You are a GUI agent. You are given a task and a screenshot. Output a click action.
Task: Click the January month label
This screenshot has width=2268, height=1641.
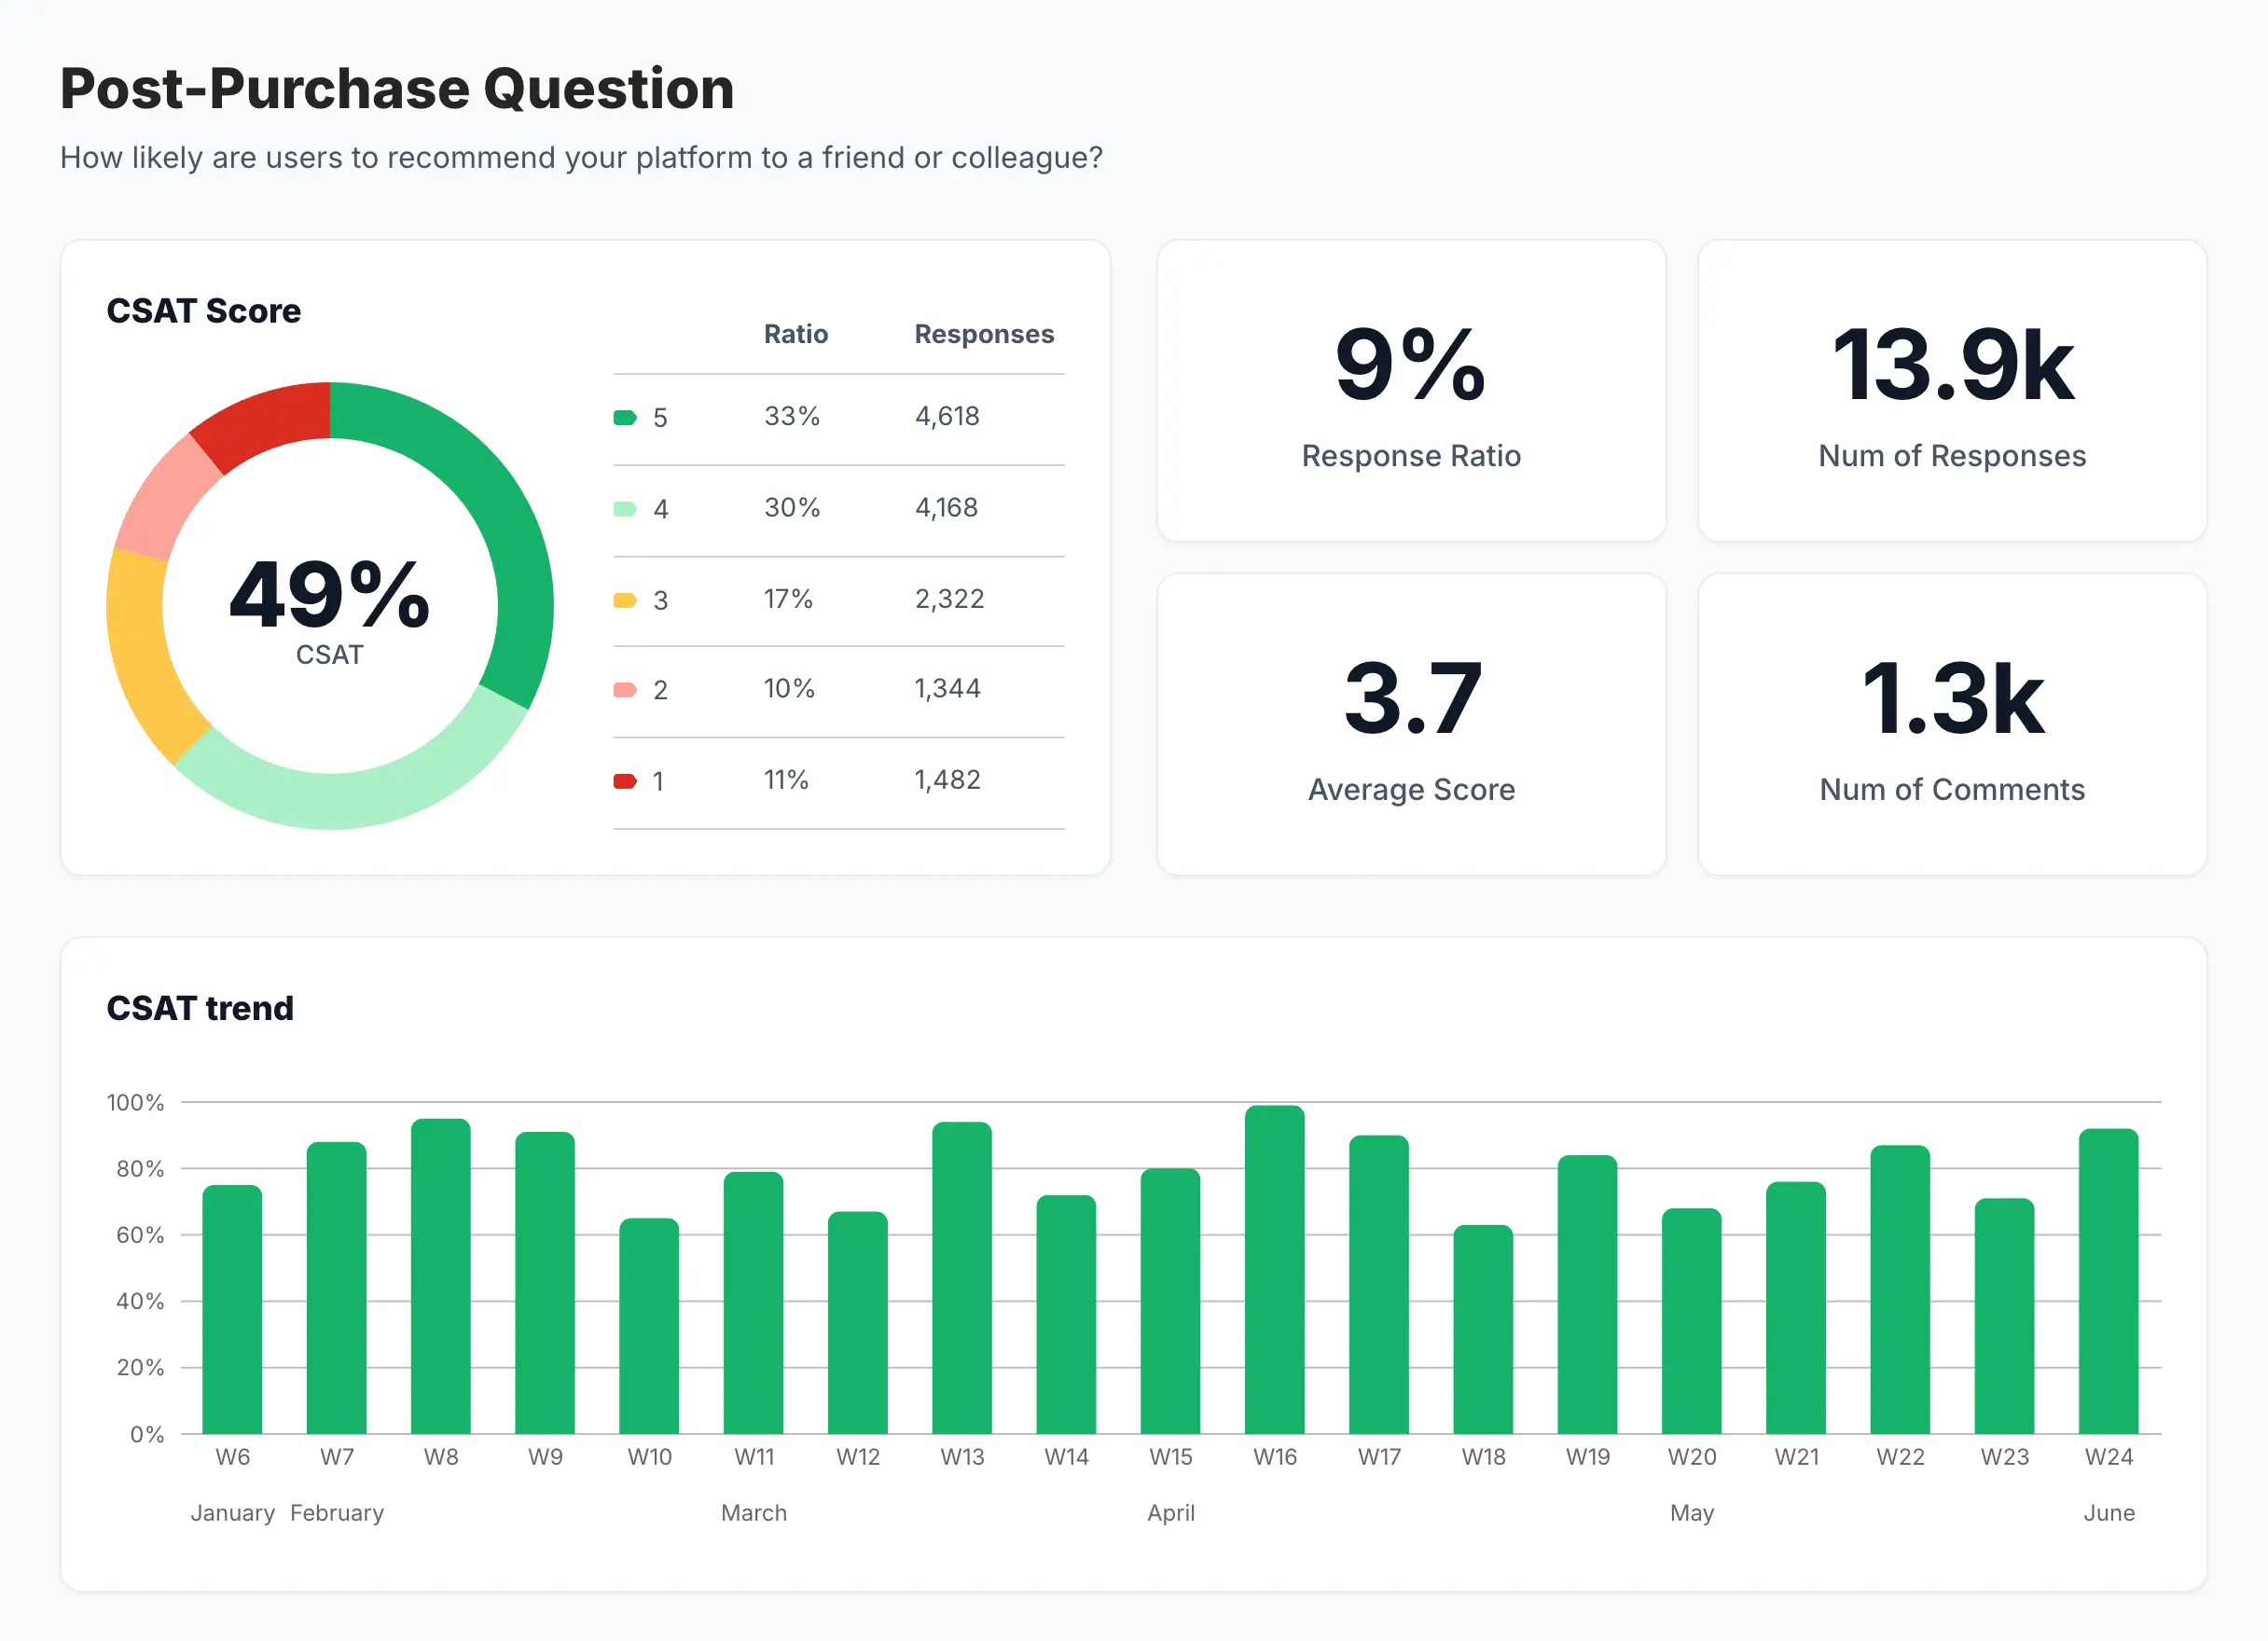(232, 1513)
